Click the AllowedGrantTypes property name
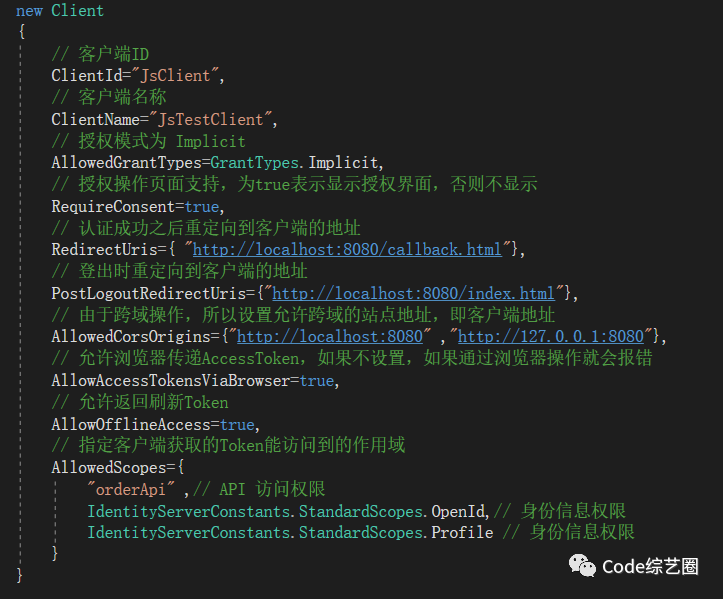The height and width of the screenshot is (599, 723). pyautogui.click(x=127, y=163)
